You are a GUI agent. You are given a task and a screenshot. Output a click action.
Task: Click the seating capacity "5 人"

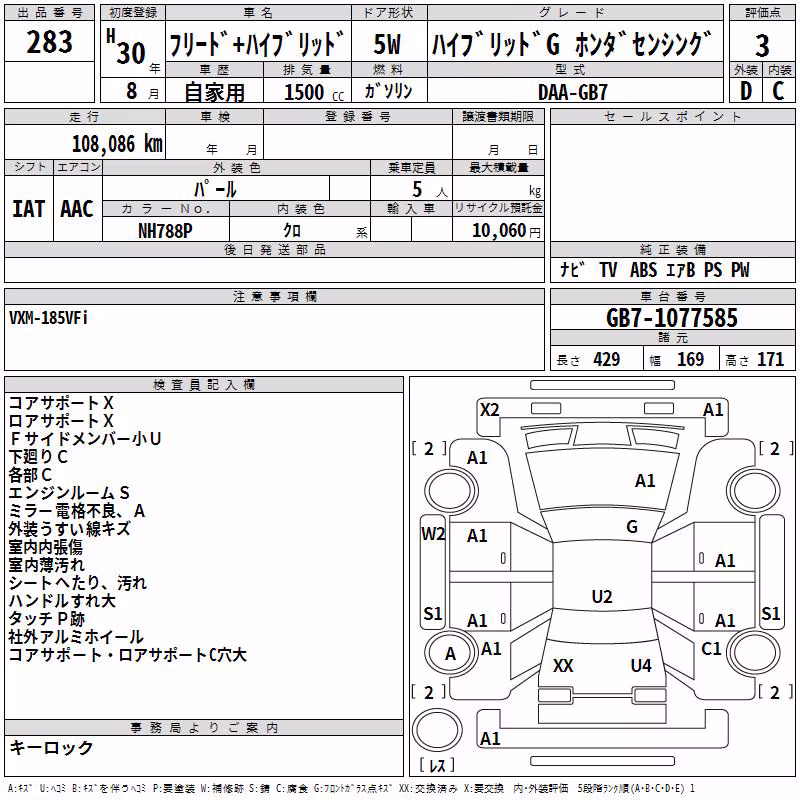[430, 189]
